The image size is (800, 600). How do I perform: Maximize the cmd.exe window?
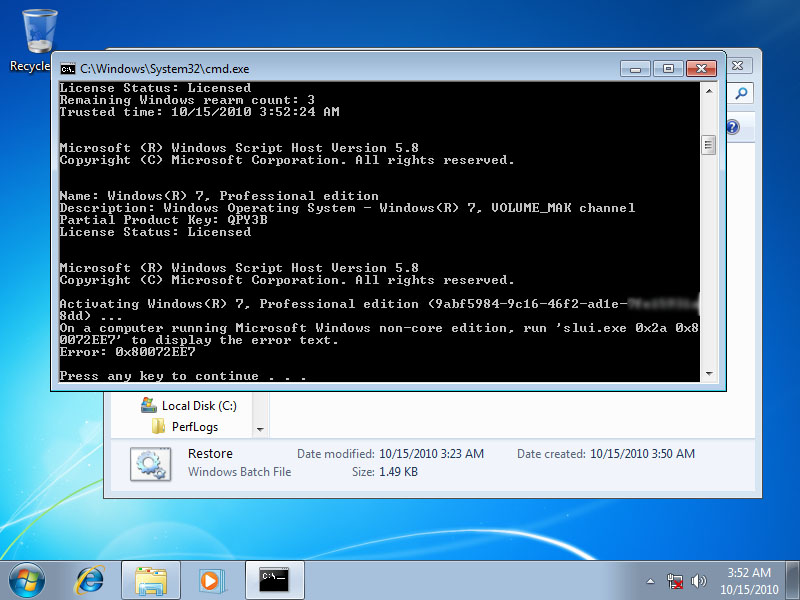click(668, 68)
